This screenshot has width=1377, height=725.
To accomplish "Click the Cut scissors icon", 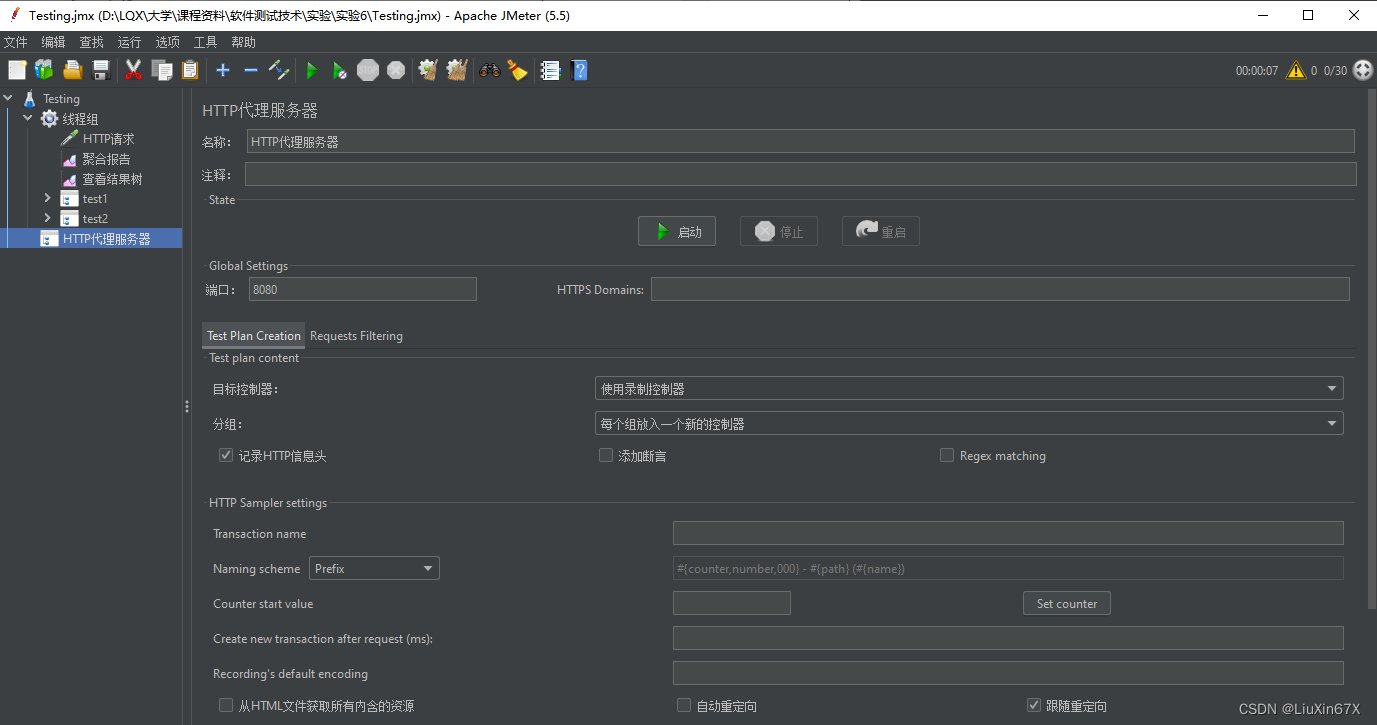I will click(x=133, y=70).
